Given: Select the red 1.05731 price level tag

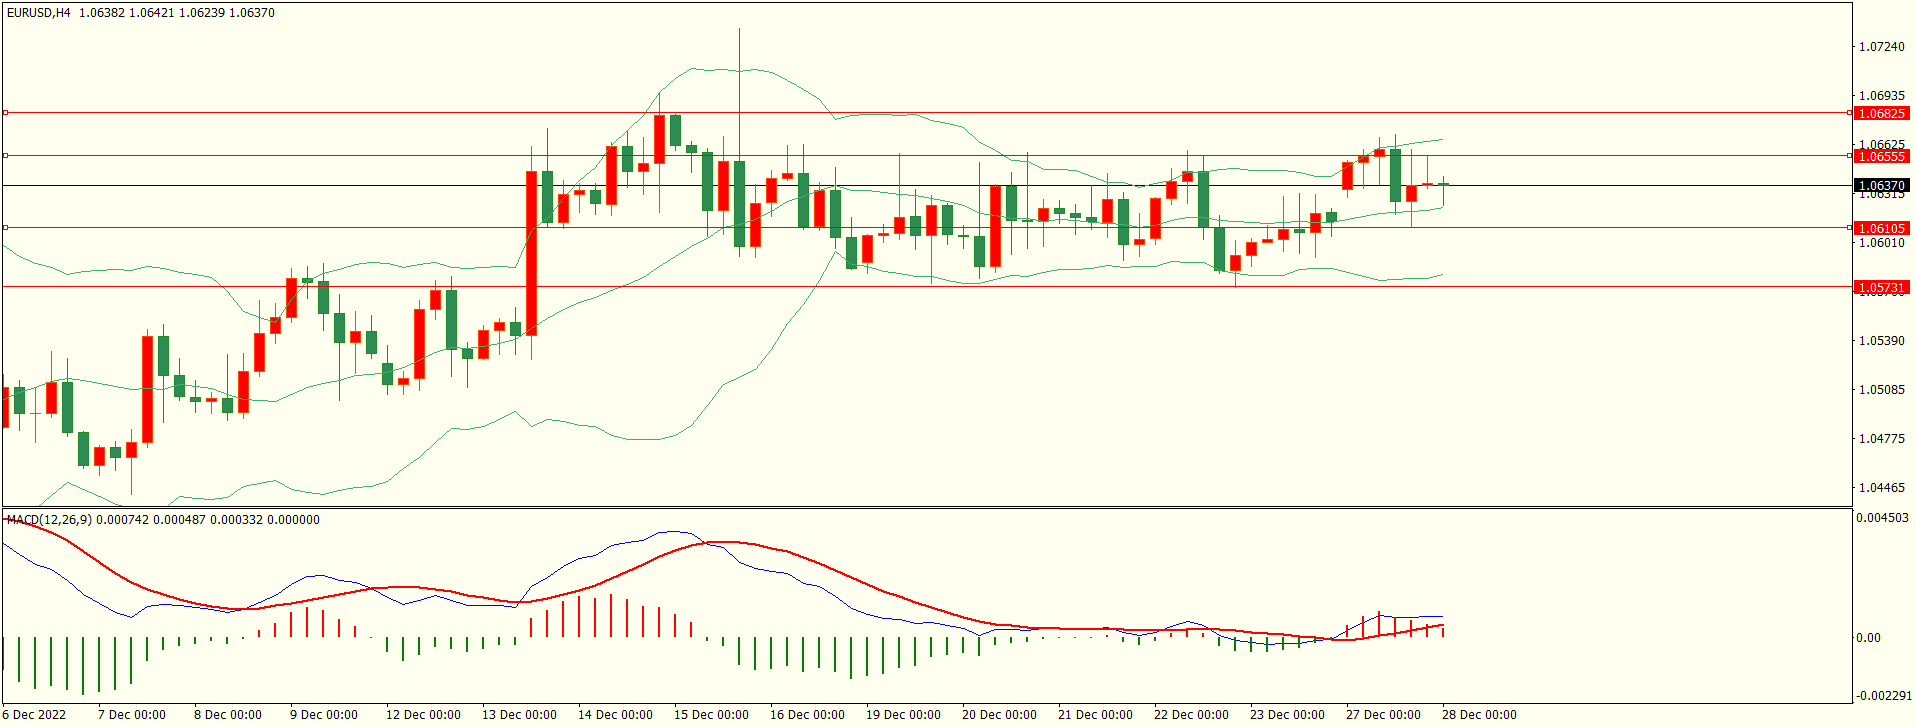Looking at the screenshot, I should coord(1881,288).
